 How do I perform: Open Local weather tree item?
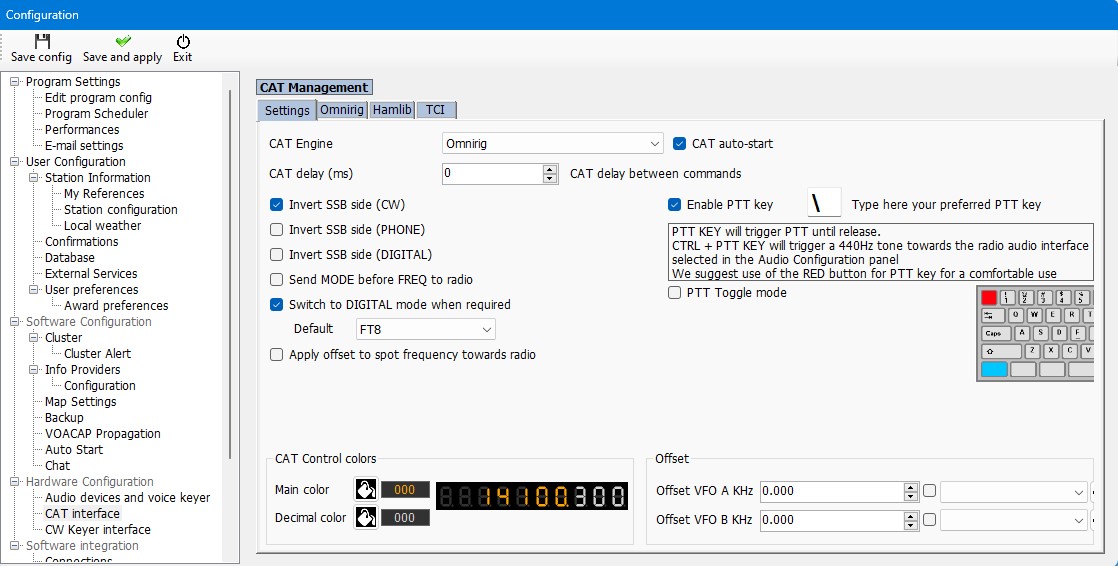click(103, 225)
